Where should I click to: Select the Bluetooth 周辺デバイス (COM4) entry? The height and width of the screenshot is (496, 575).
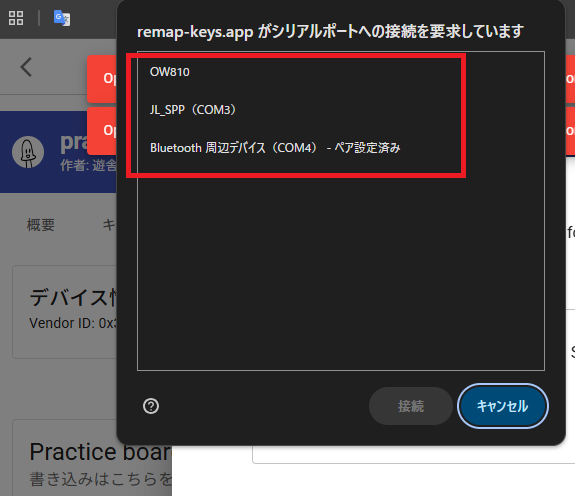tap(341, 148)
